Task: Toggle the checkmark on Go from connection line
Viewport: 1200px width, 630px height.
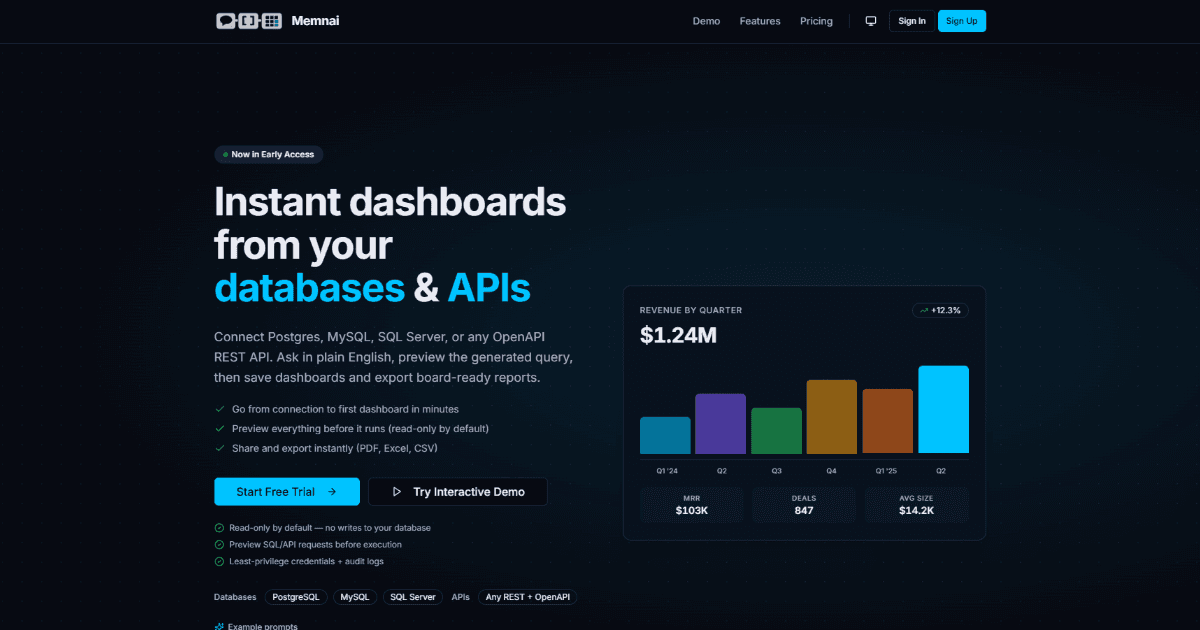Action: point(219,409)
